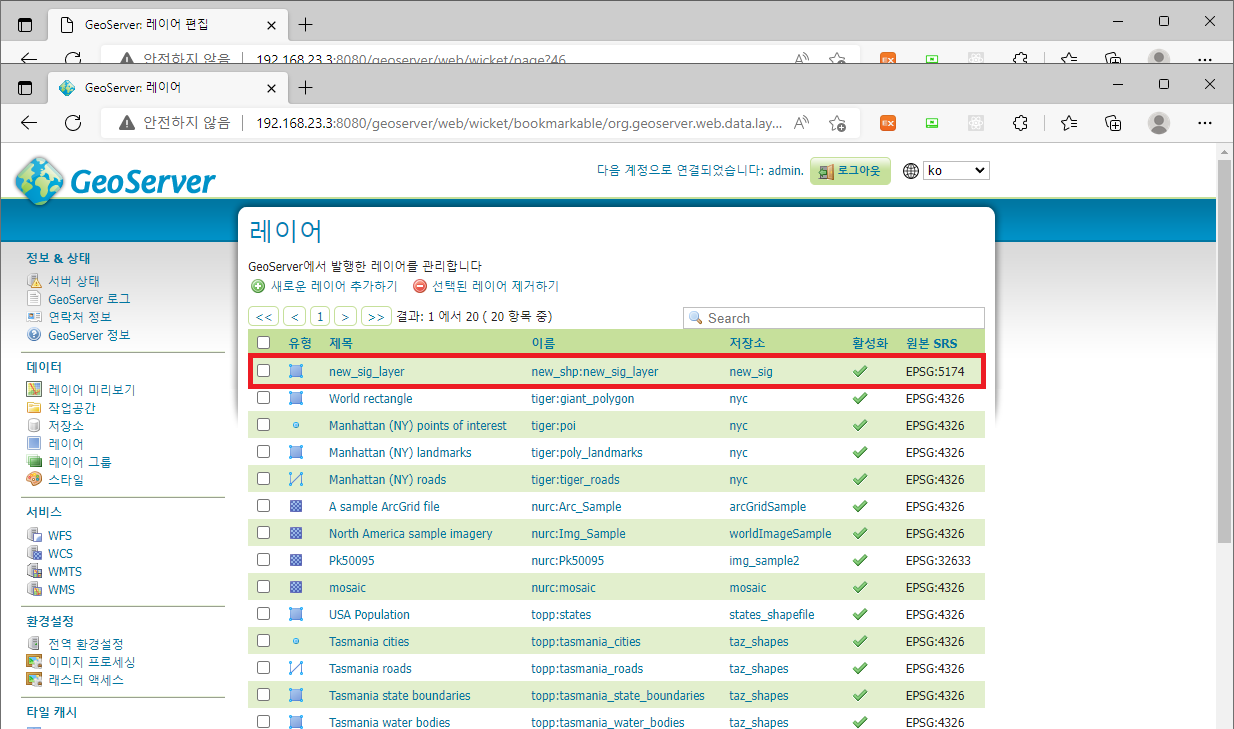The image size is (1234, 729).
Task: Sort table by 유형 column header
Action: point(300,343)
